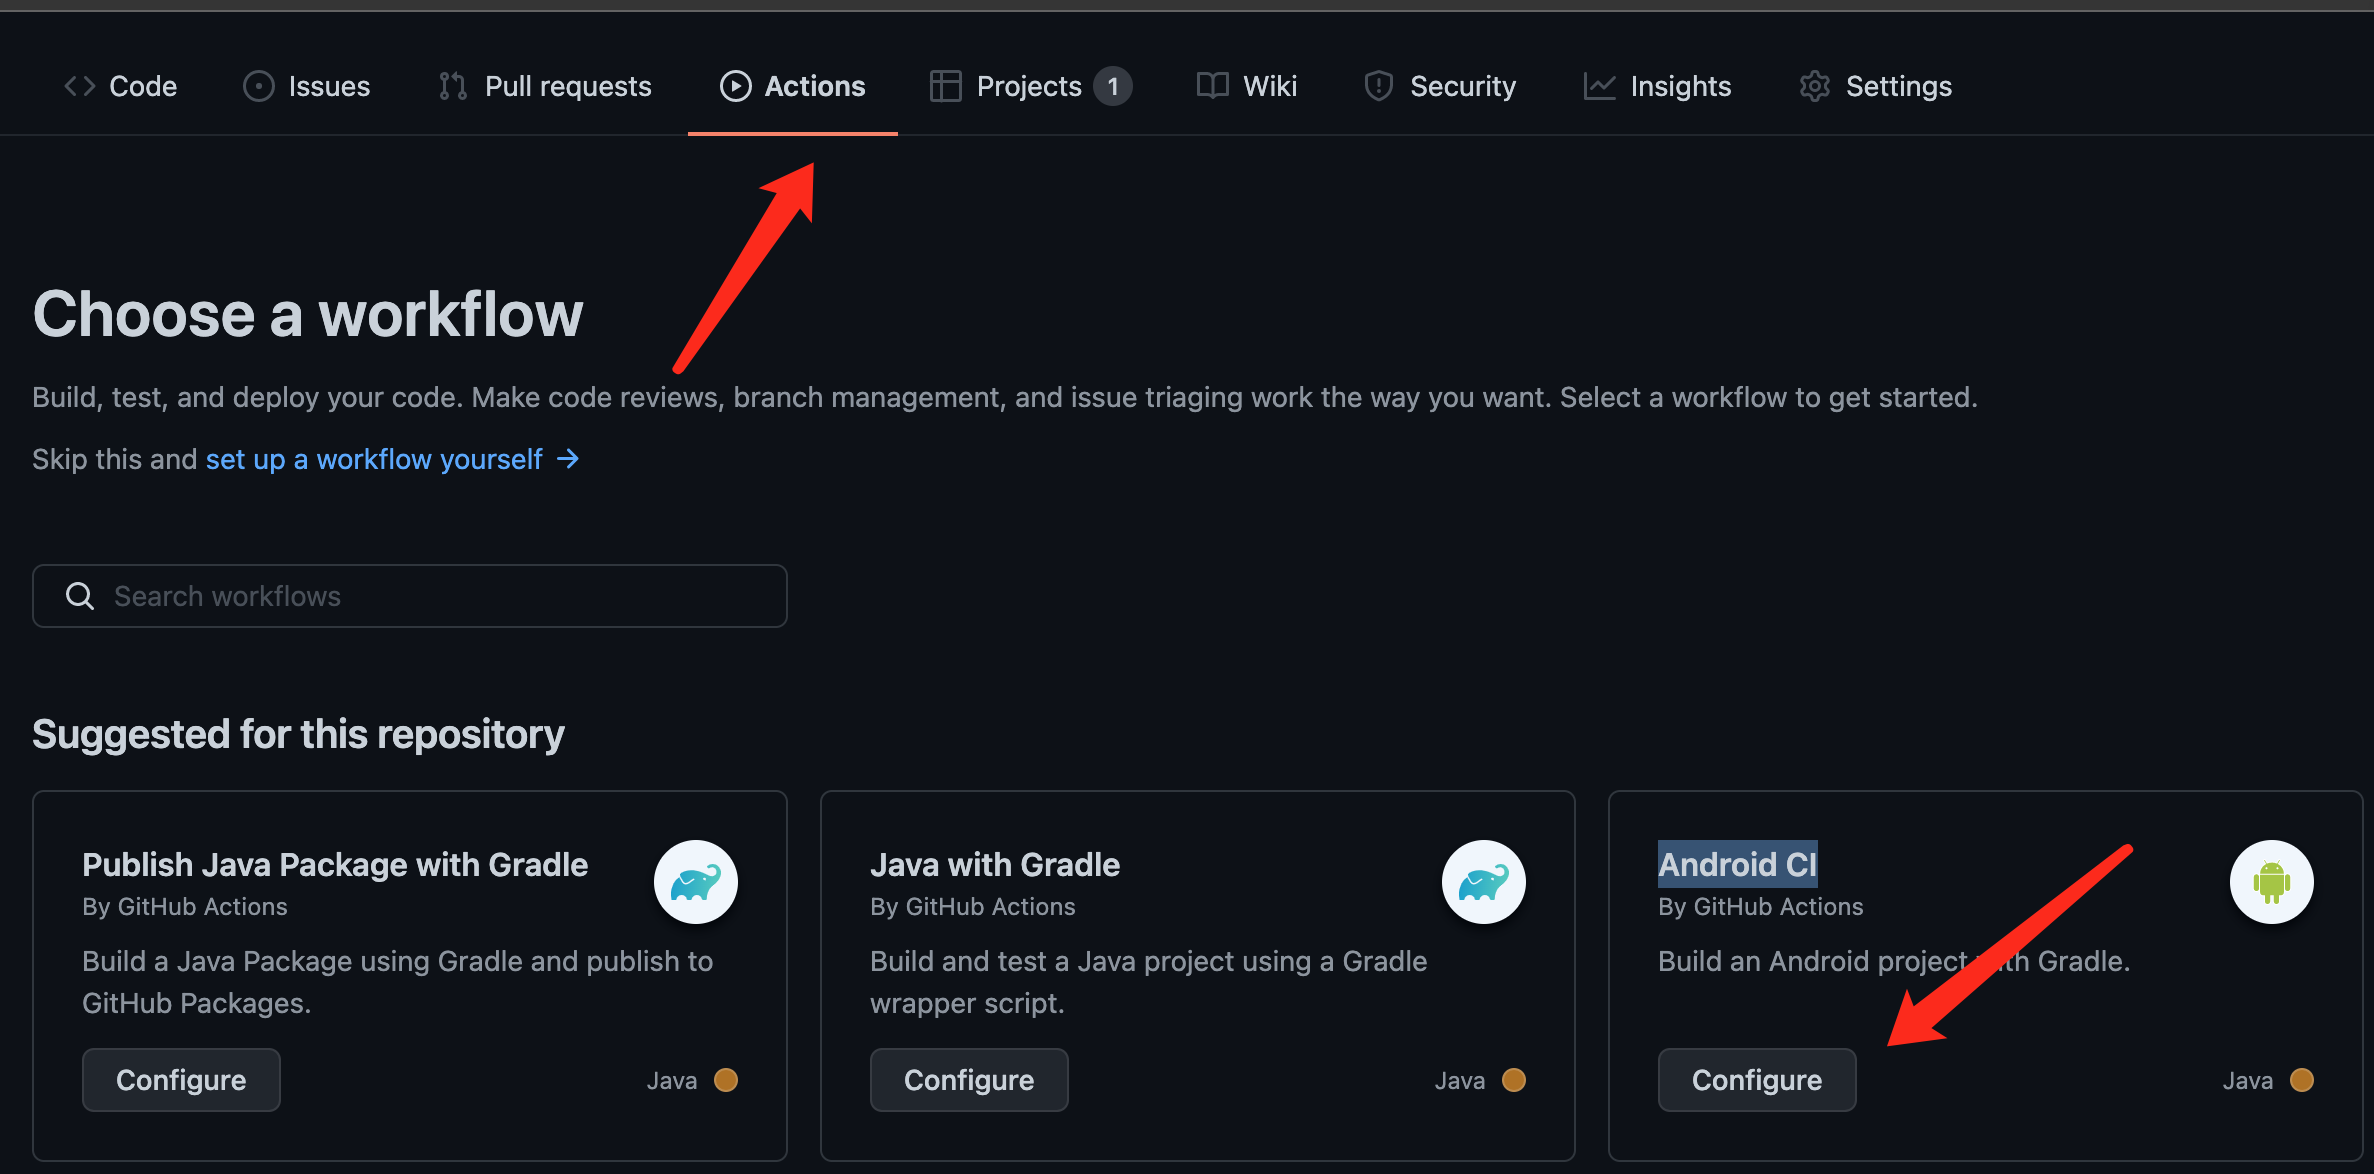Screen dimensions: 2374x1174
Task: Click the 'Java with Gradle' title
Action: point(995,865)
